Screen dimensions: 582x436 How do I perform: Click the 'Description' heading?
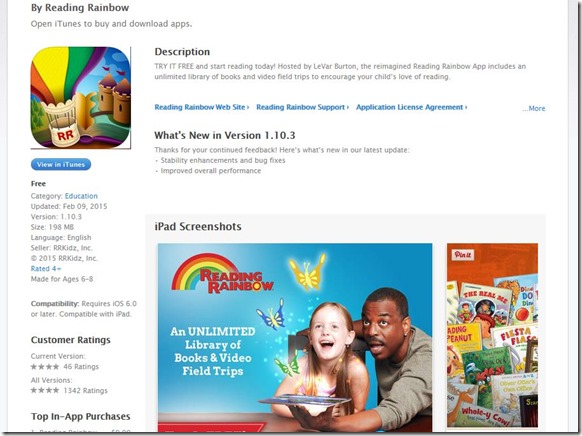click(182, 52)
